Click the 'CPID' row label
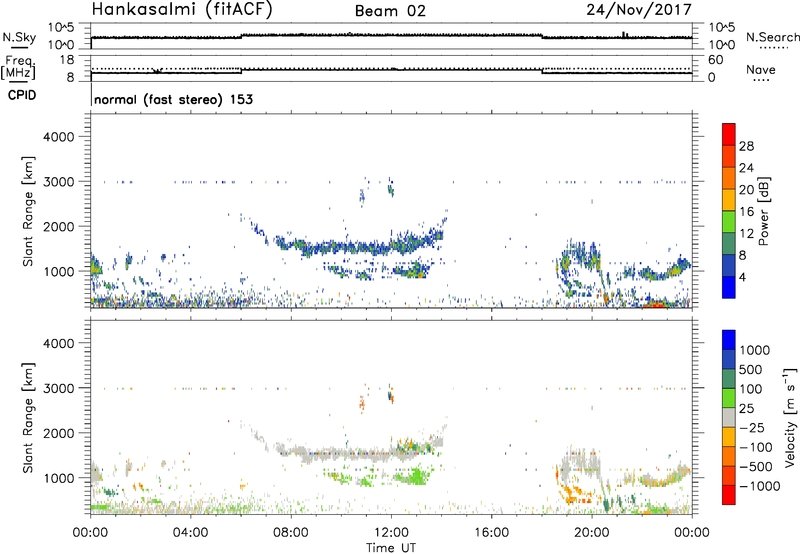800x554 pixels. click(22, 95)
